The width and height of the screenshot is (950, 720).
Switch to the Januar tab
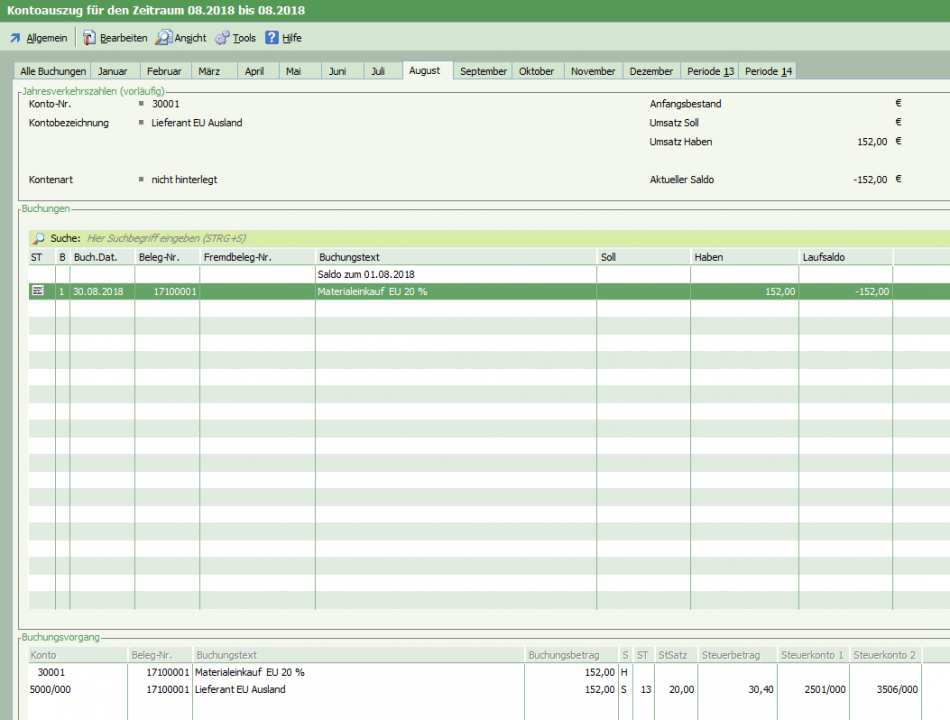pyautogui.click(x=115, y=71)
